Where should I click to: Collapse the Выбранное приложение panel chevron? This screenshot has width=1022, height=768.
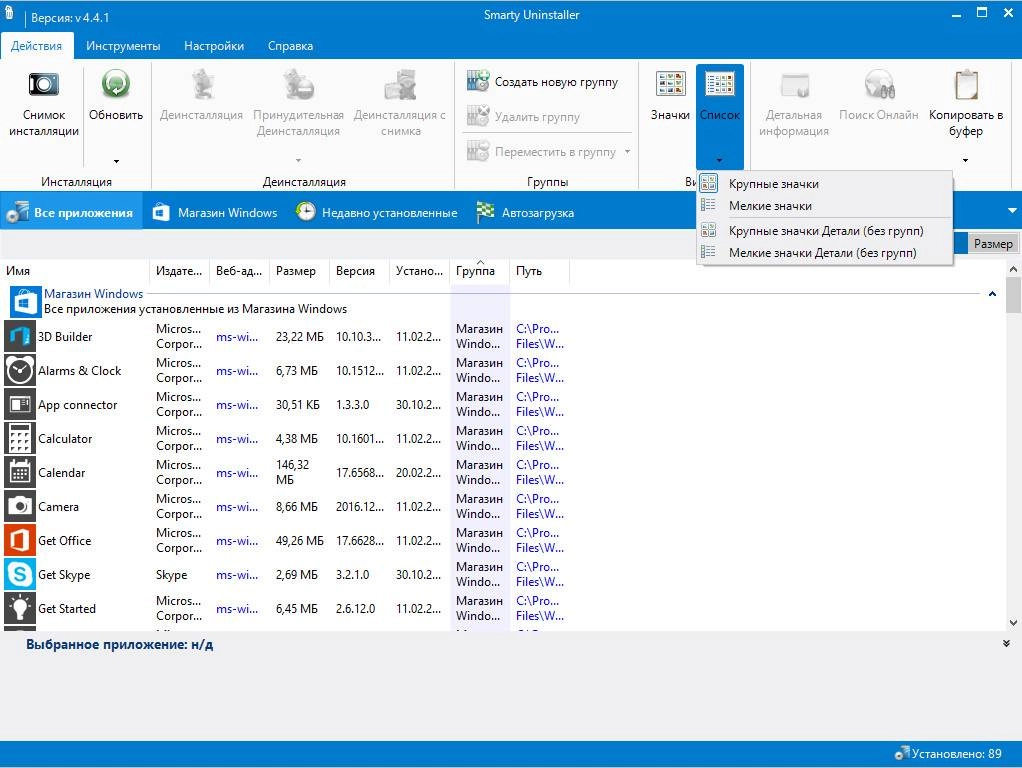coord(1006,643)
